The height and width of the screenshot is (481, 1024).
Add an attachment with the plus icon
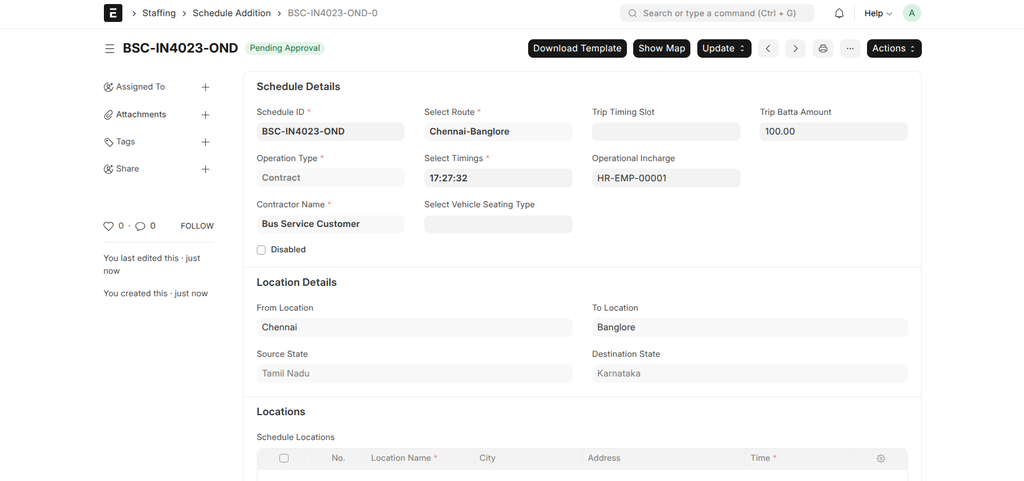coord(205,115)
